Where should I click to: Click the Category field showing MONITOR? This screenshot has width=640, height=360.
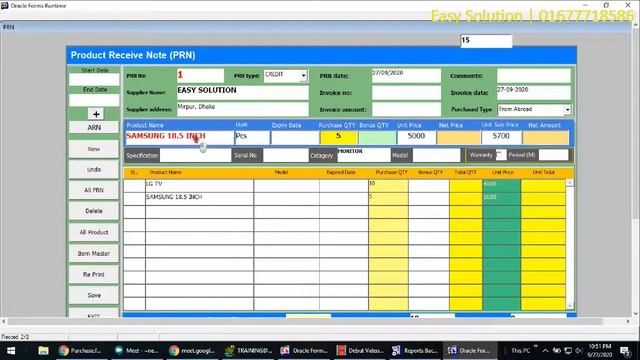coord(364,155)
